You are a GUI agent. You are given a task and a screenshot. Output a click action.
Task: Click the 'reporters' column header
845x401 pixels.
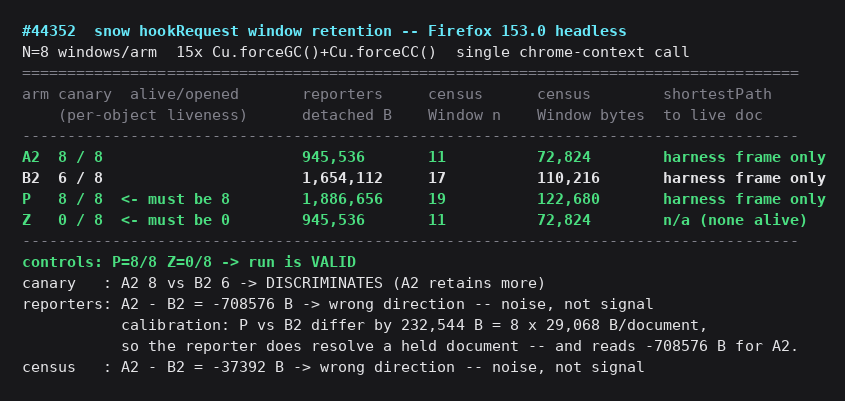[x=342, y=94]
